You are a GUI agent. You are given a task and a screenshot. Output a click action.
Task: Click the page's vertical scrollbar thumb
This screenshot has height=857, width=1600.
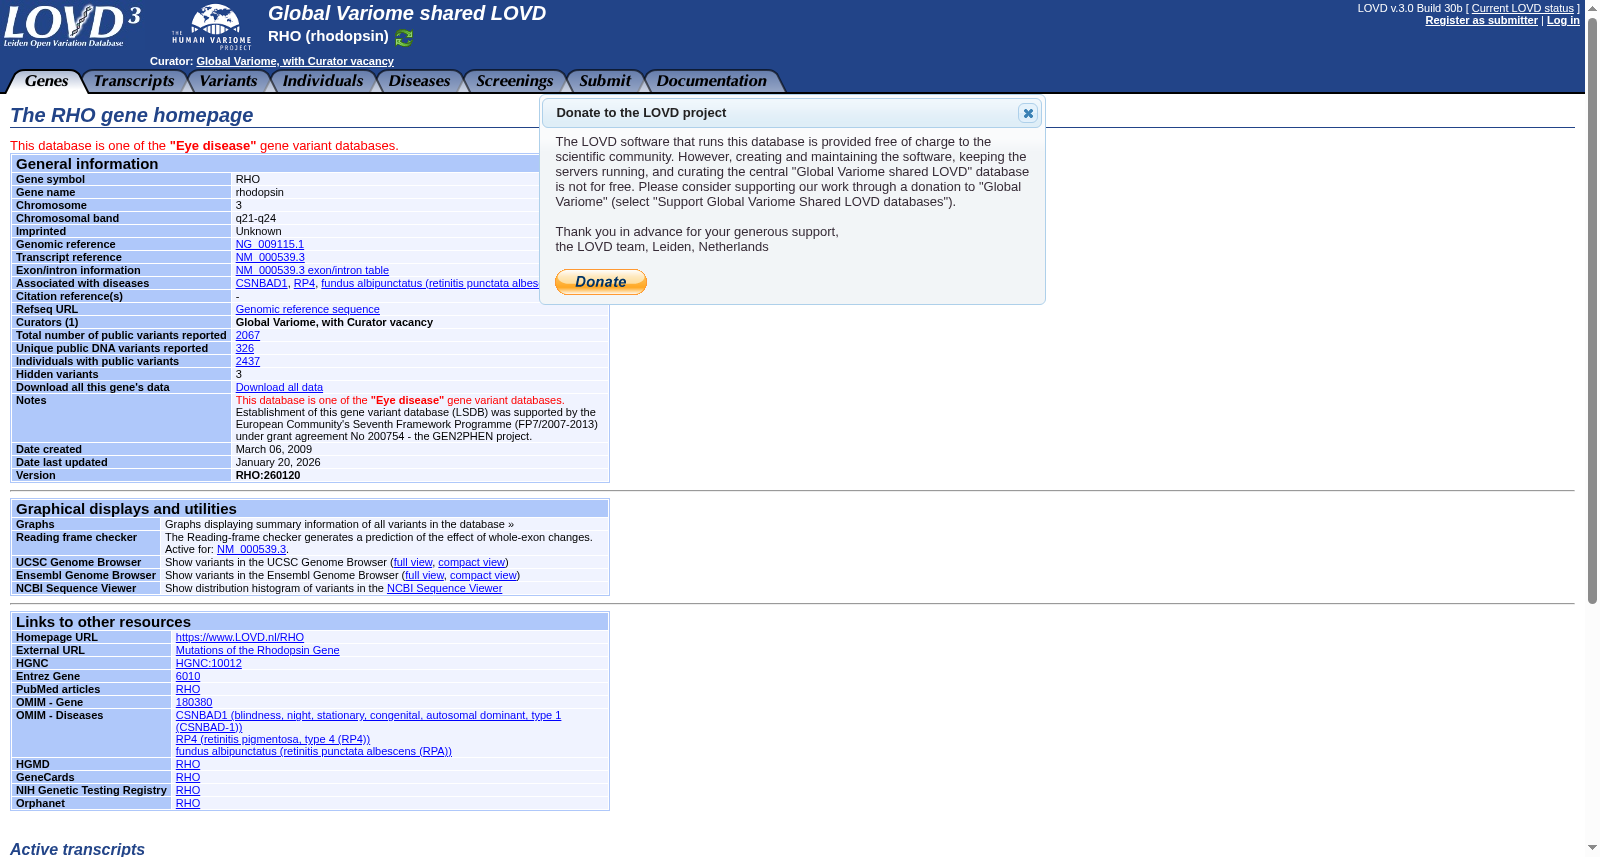coord(1592,310)
